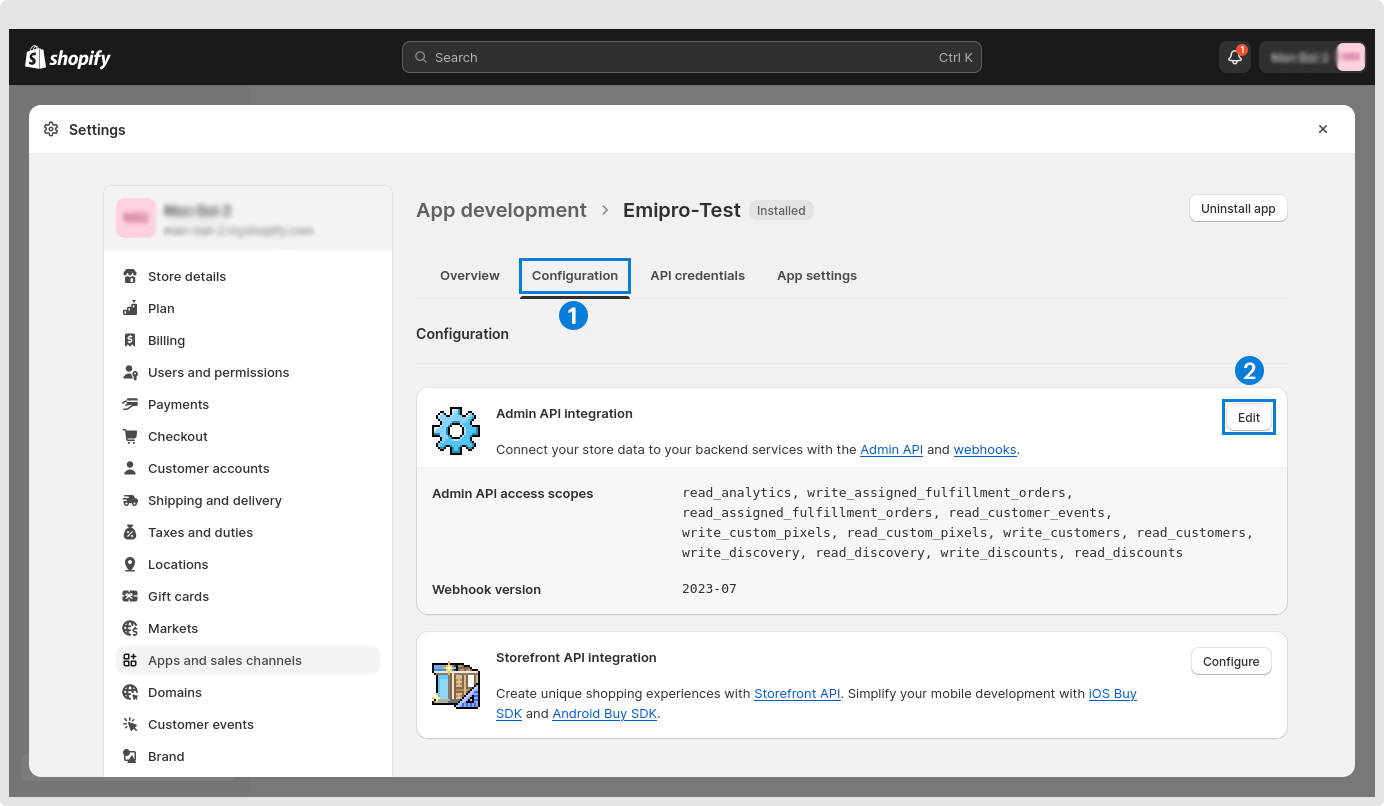Open the notifications bell
Image resolution: width=1384 pixels, height=806 pixels.
point(1235,57)
